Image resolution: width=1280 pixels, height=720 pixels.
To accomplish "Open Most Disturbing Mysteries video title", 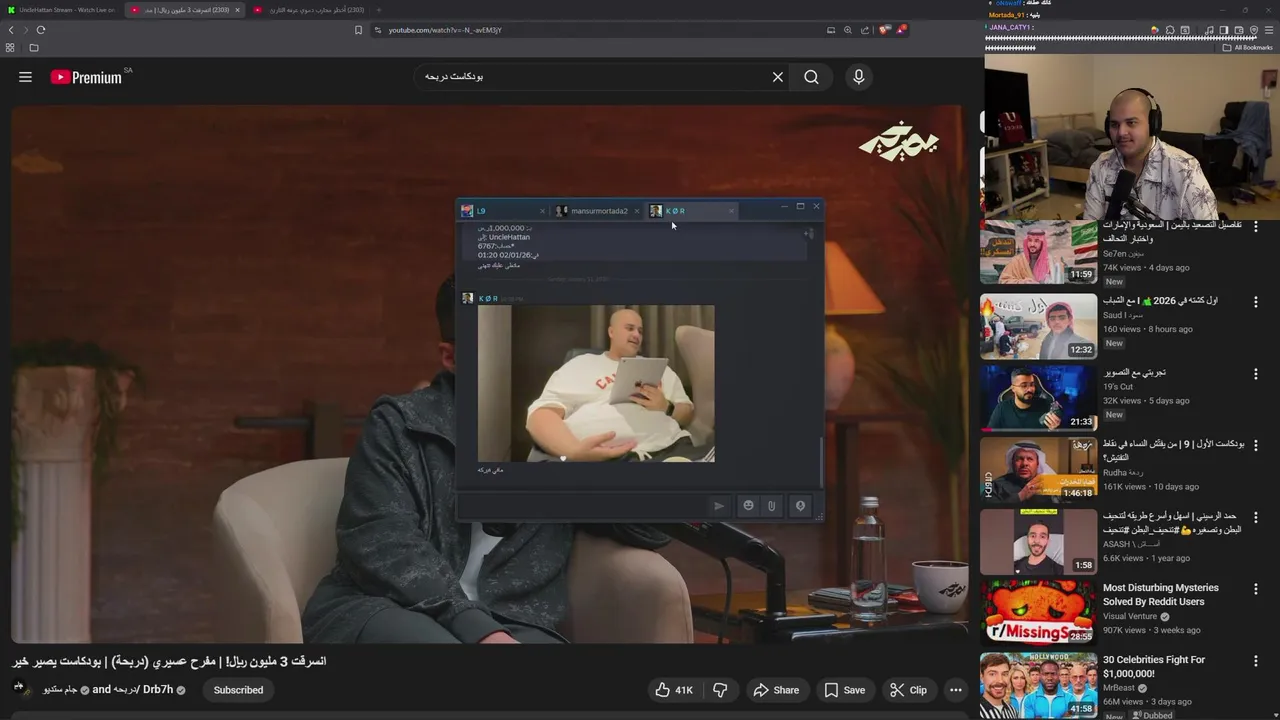I will pos(1161,595).
